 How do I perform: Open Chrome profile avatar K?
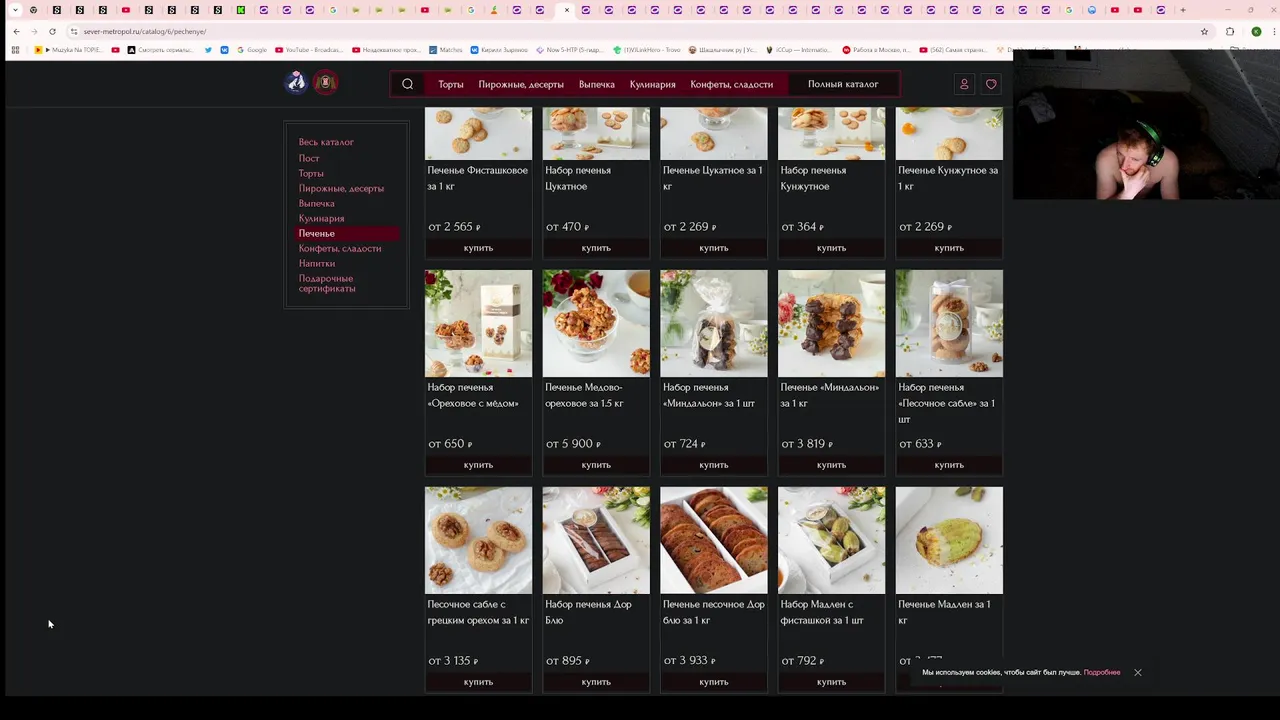click(x=1256, y=31)
